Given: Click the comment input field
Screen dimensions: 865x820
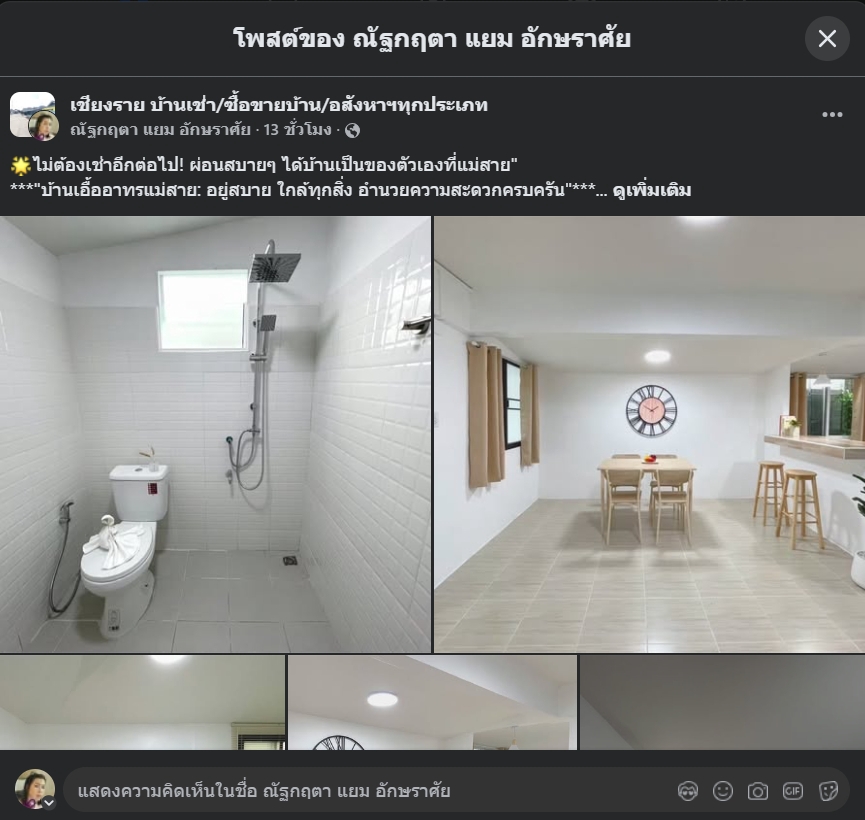Looking at the screenshot, I should click(x=360, y=791).
